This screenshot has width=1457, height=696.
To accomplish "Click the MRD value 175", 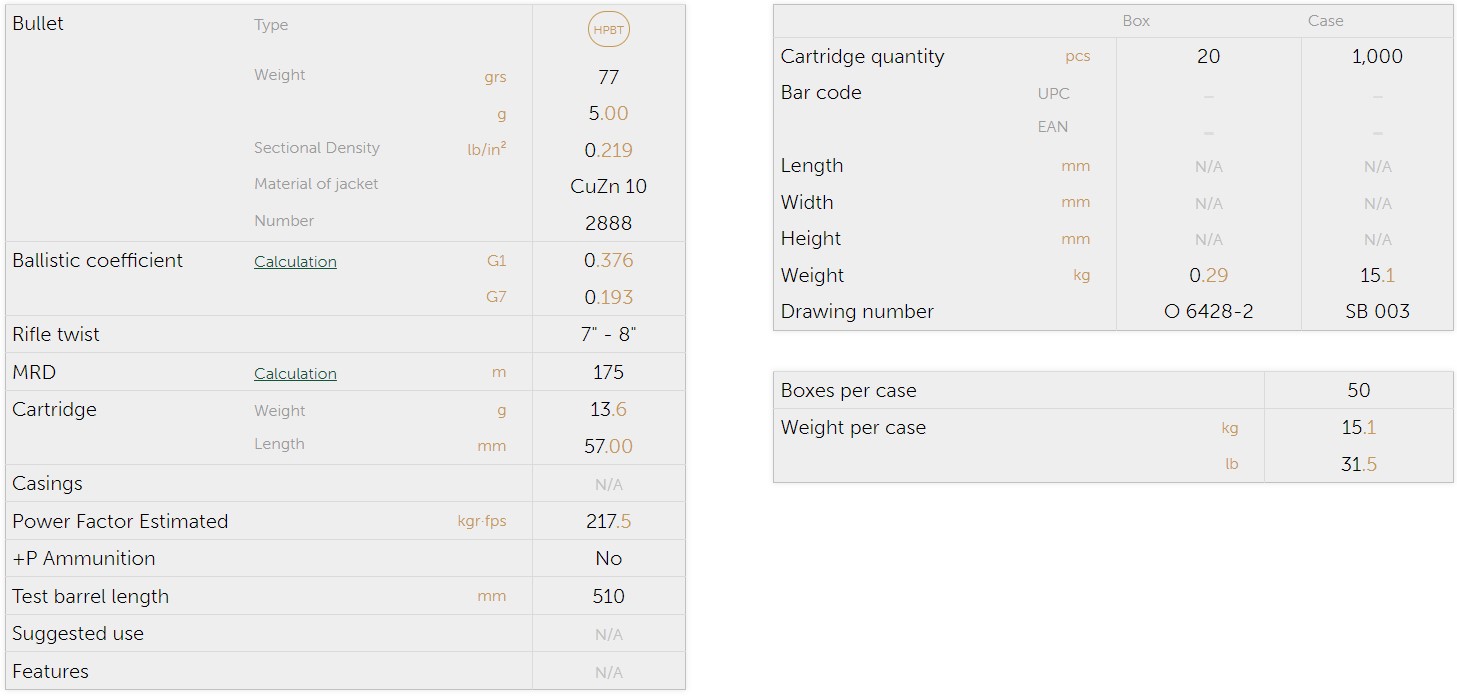I will tap(608, 372).
